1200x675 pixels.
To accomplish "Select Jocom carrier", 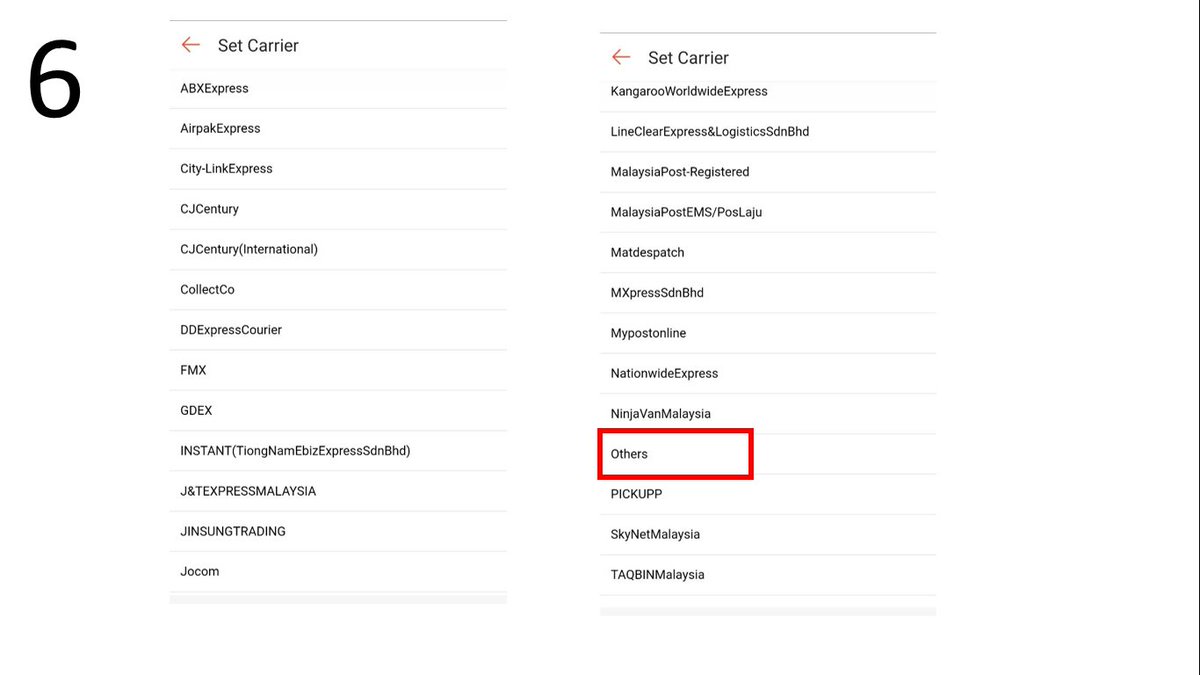I will 338,571.
